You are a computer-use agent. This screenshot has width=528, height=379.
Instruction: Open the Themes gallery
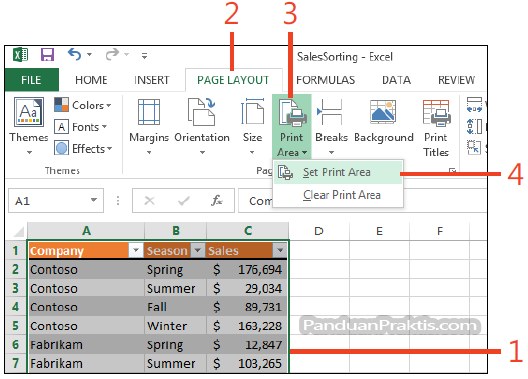[29, 126]
